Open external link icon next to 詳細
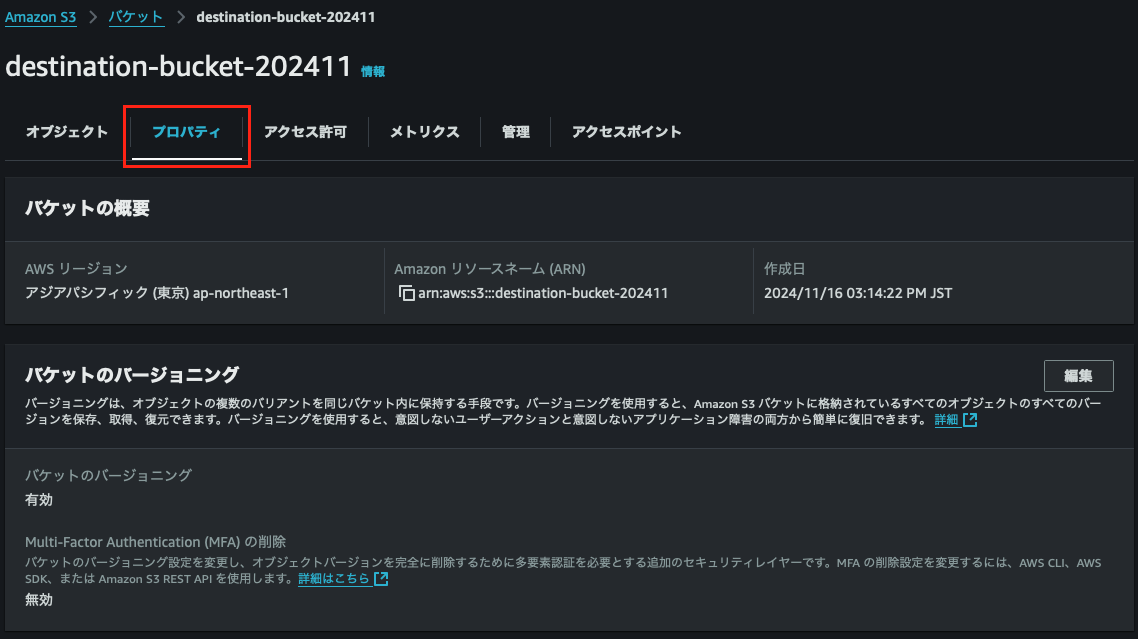 [x=970, y=420]
